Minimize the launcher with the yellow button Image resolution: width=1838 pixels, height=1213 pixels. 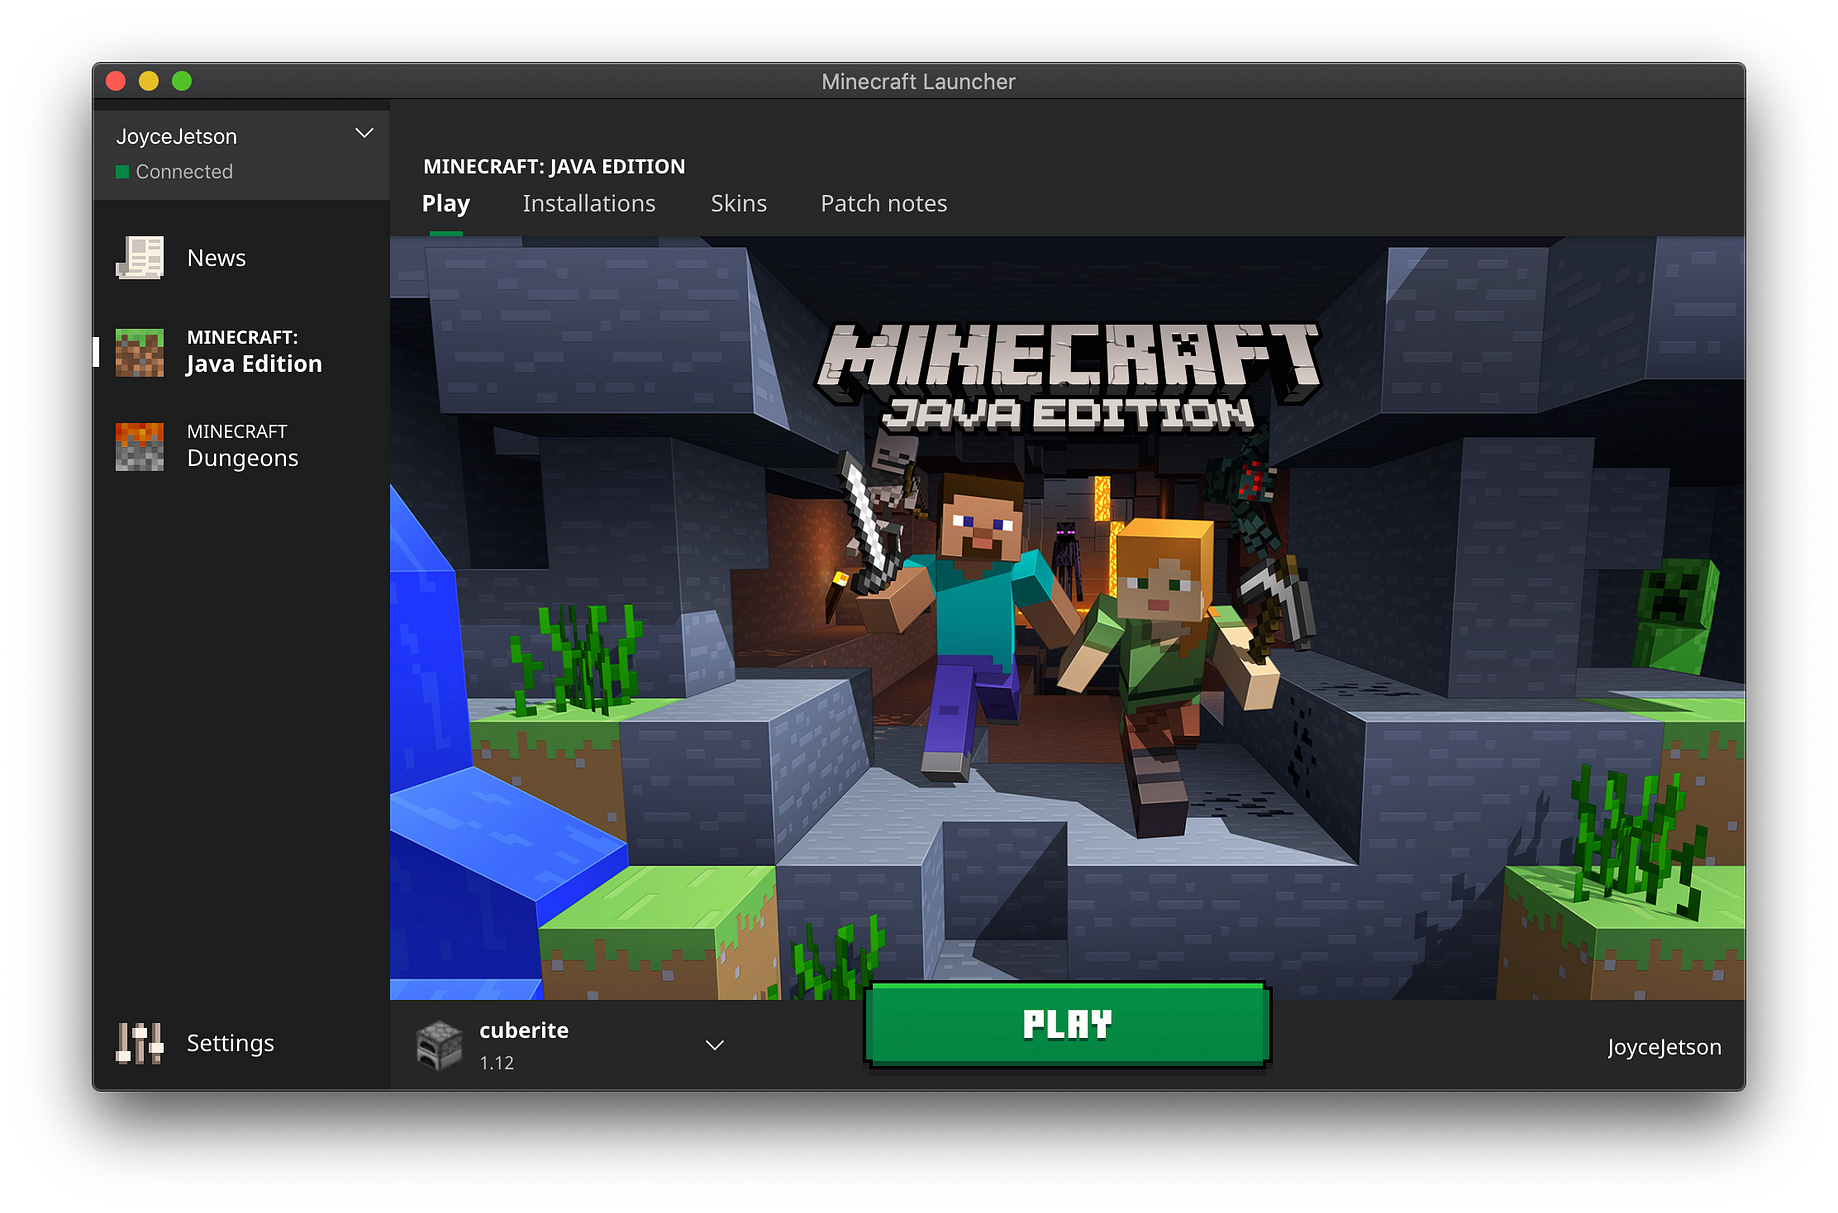(149, 81)
